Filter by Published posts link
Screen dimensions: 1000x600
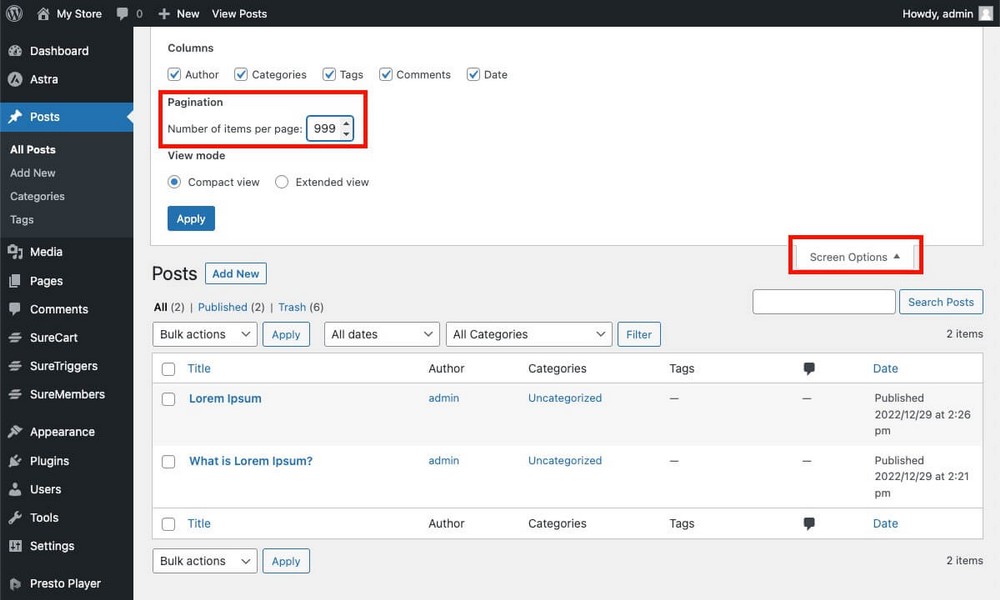coord(223,307)
